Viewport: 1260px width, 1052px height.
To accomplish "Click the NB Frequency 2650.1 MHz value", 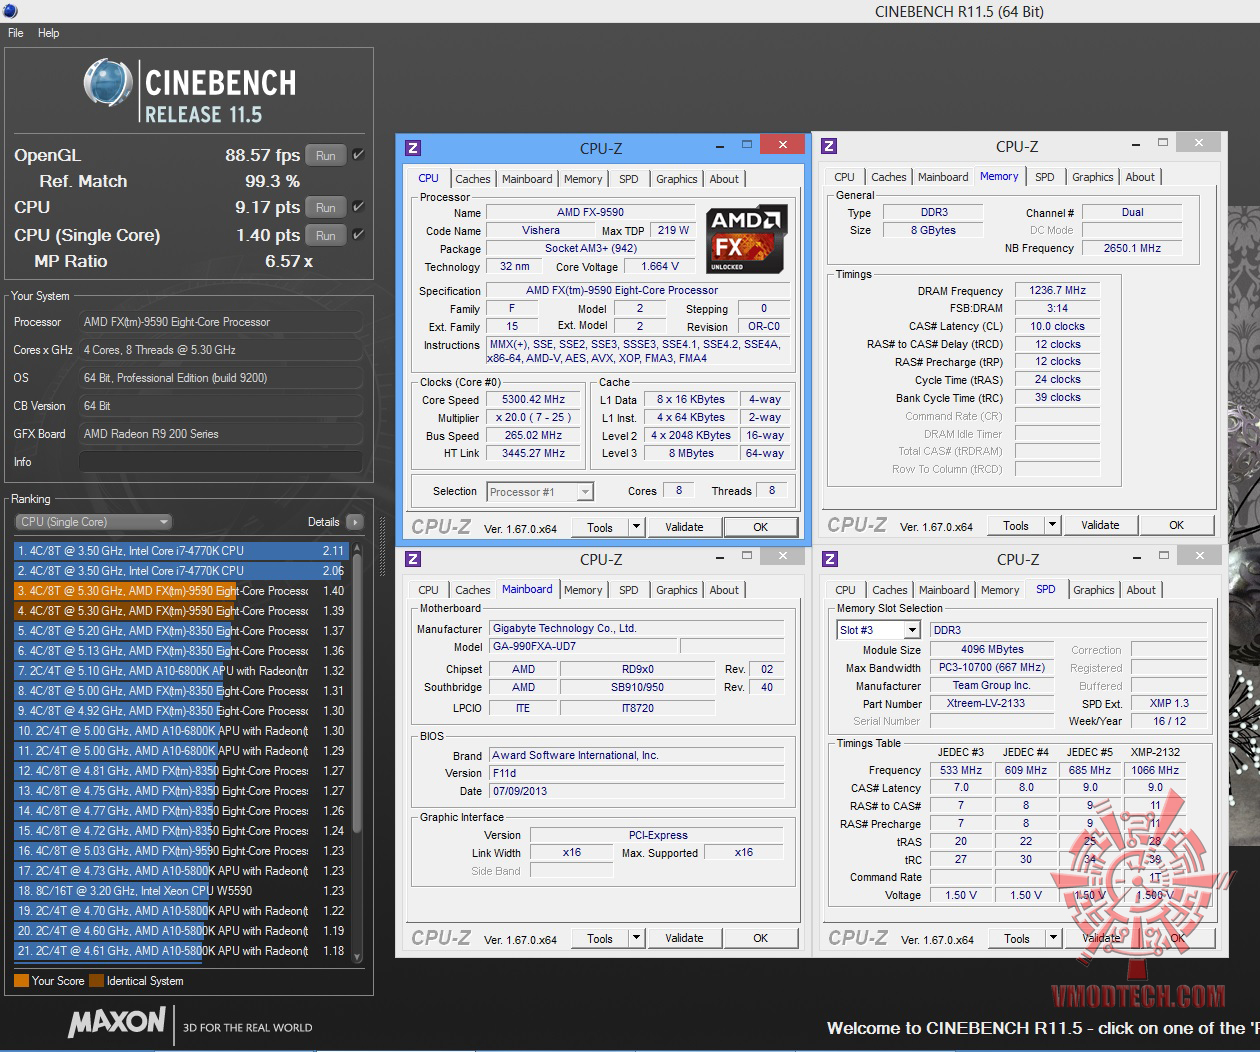I will [x=1132, y=248].
